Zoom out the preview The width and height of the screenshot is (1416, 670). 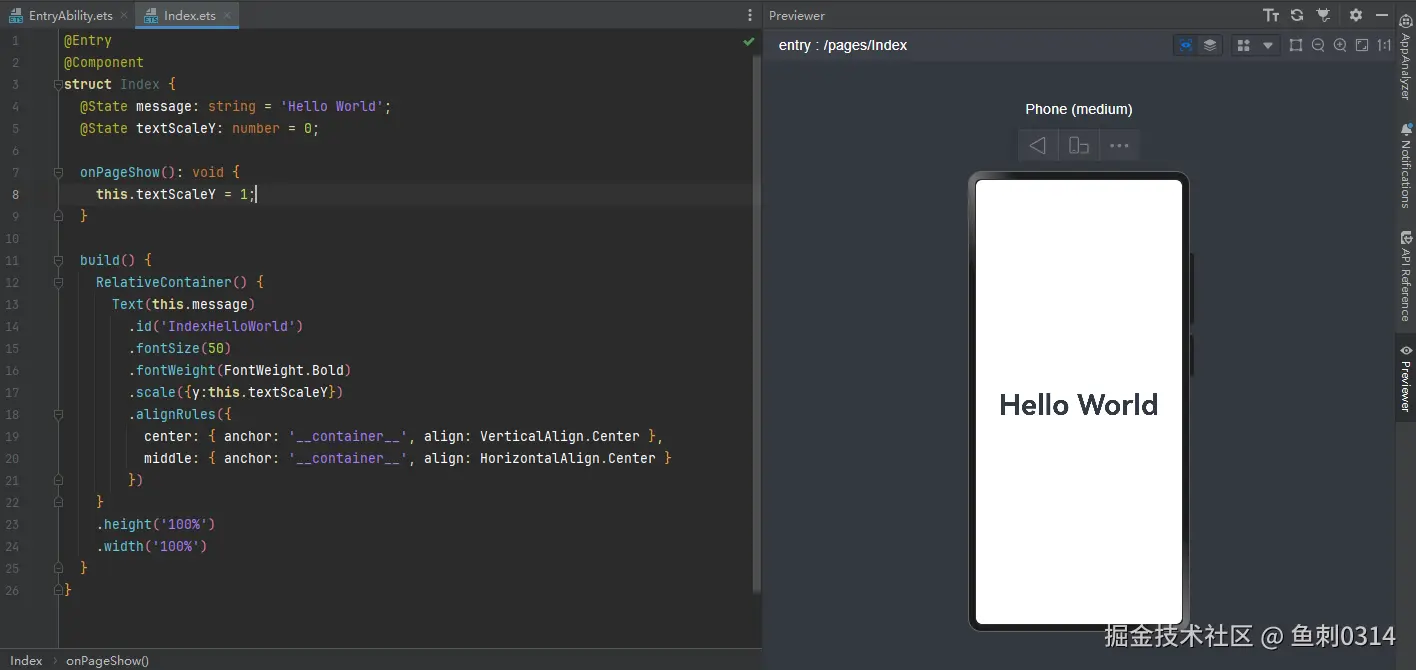click(1318, 45)
